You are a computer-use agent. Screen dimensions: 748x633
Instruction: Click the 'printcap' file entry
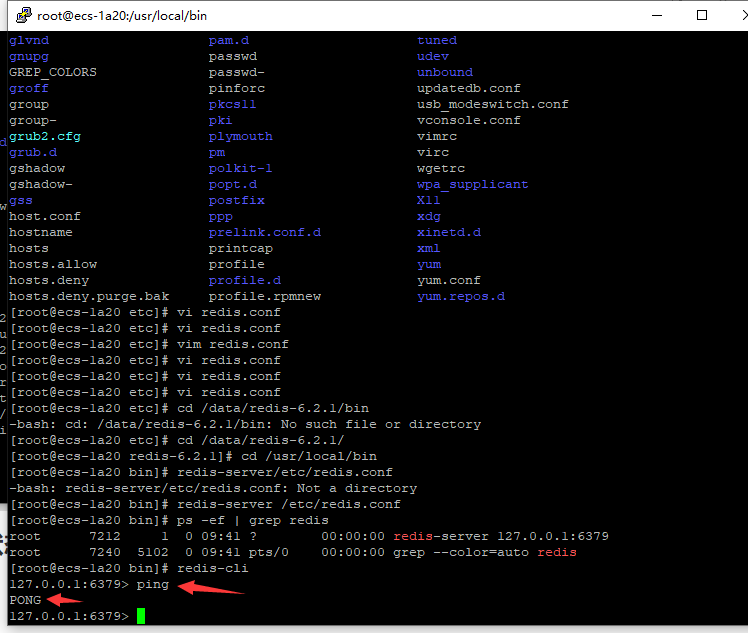coord(240,249)
